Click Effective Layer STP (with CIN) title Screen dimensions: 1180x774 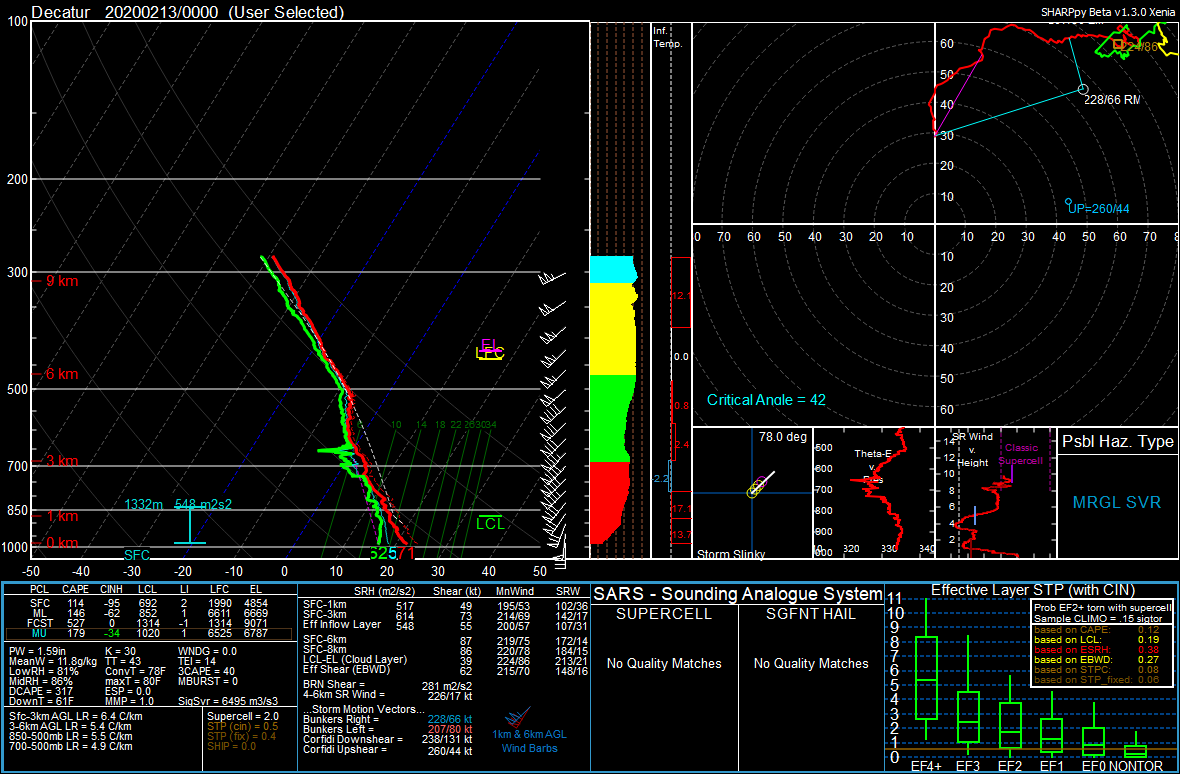click(1032, 589)
